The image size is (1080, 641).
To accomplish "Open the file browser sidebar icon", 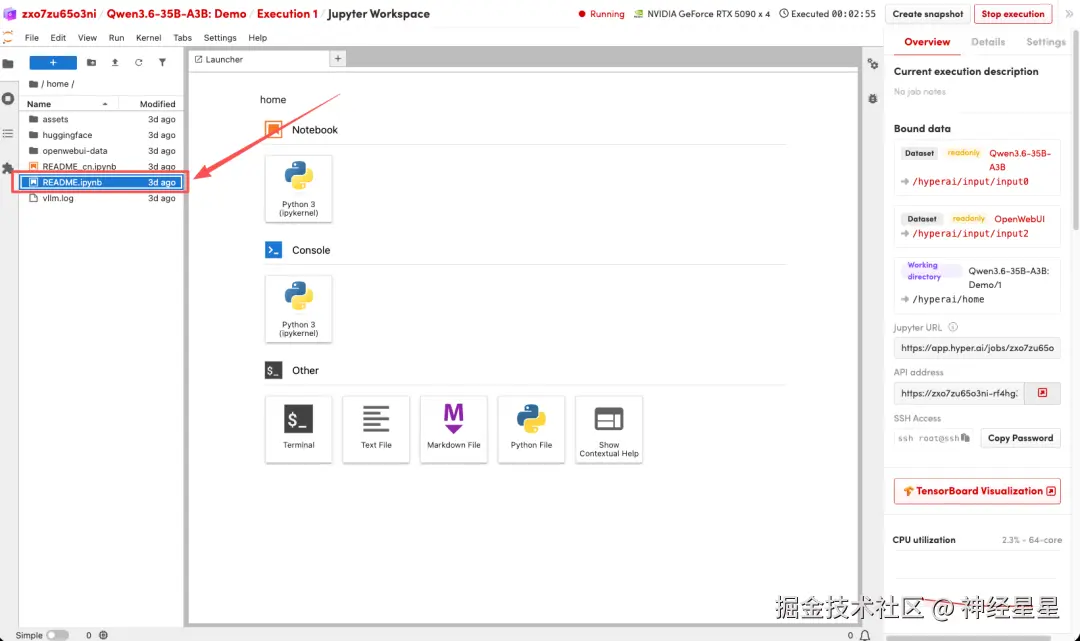I will [x=8, y=63].
